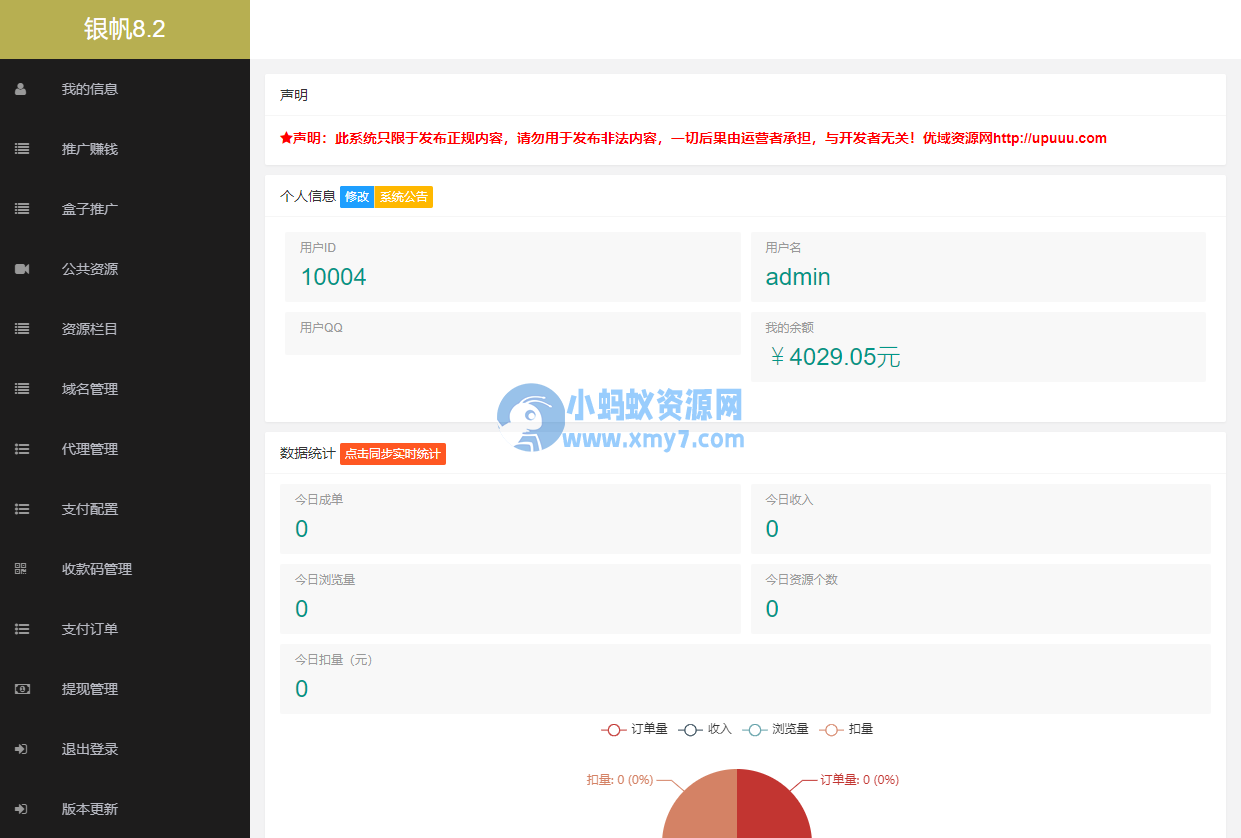
Task: Click the sign-out icon beside 退出登录
Action: [x=21, y=749]
